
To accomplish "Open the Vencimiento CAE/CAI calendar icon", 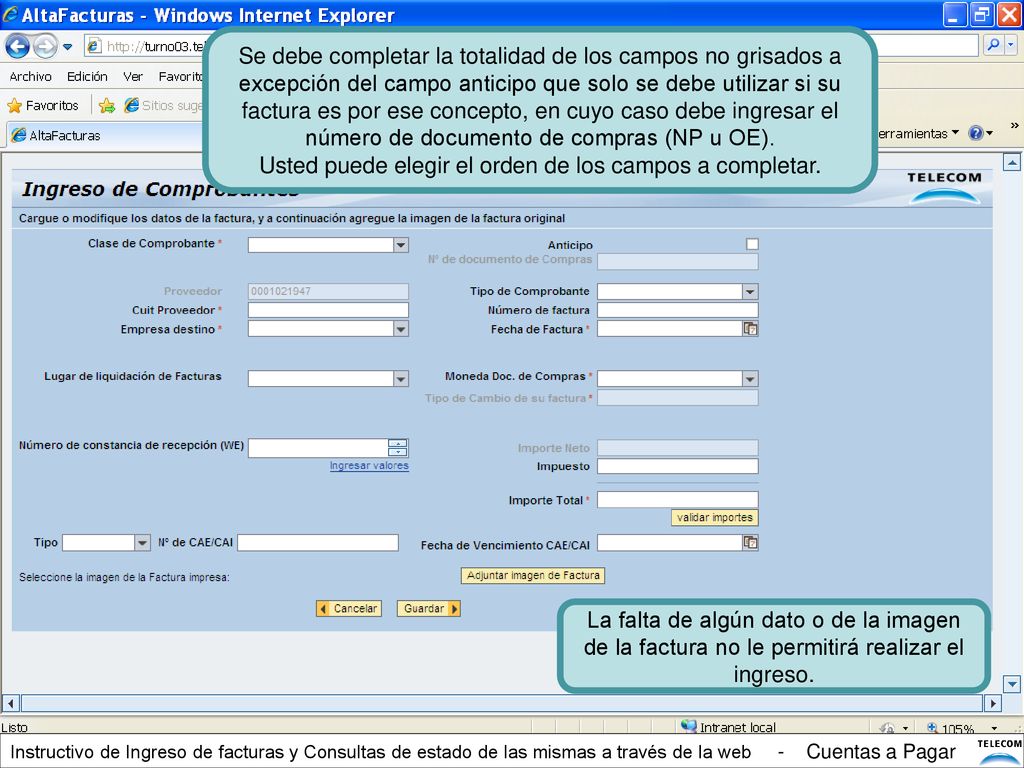I will coord(750,543).
